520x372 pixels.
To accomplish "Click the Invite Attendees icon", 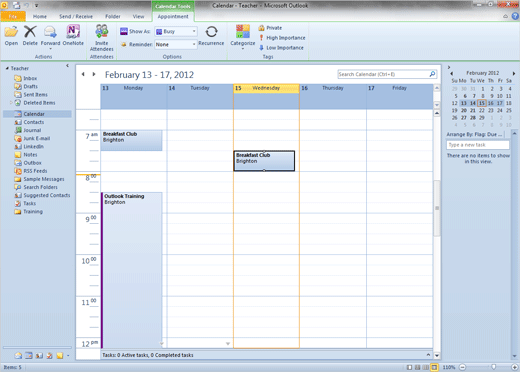I will point(102,31).
